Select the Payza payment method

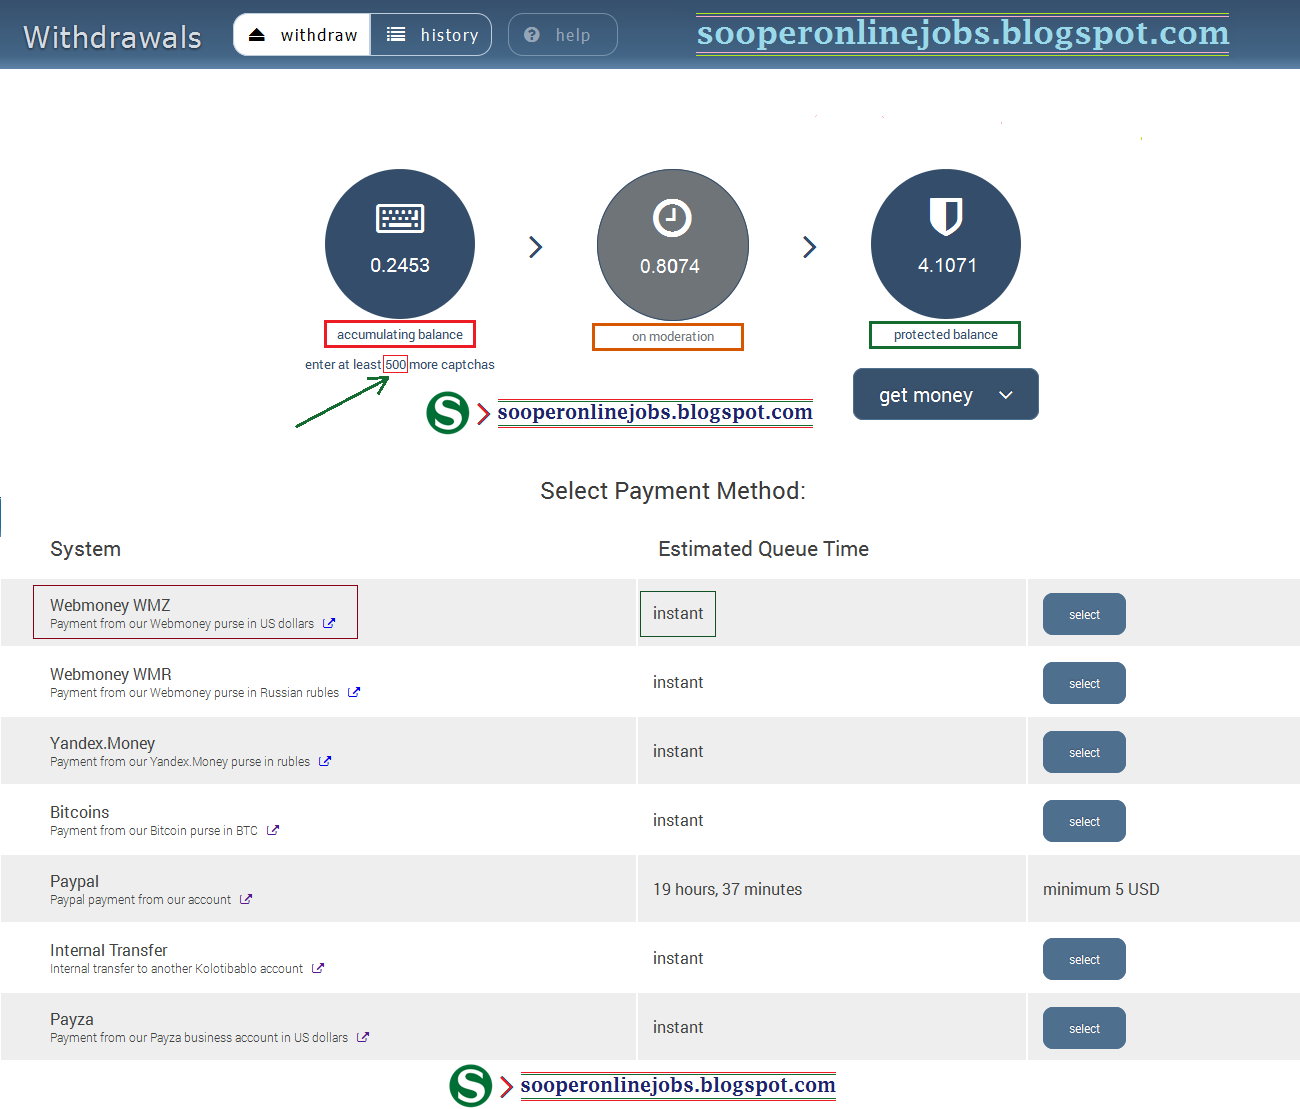tap(1084, 1028)
